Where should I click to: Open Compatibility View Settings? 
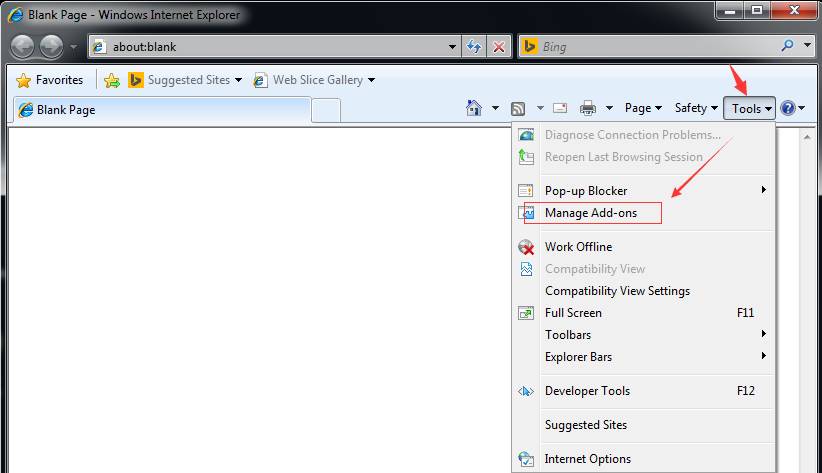(x=644, y=291)
